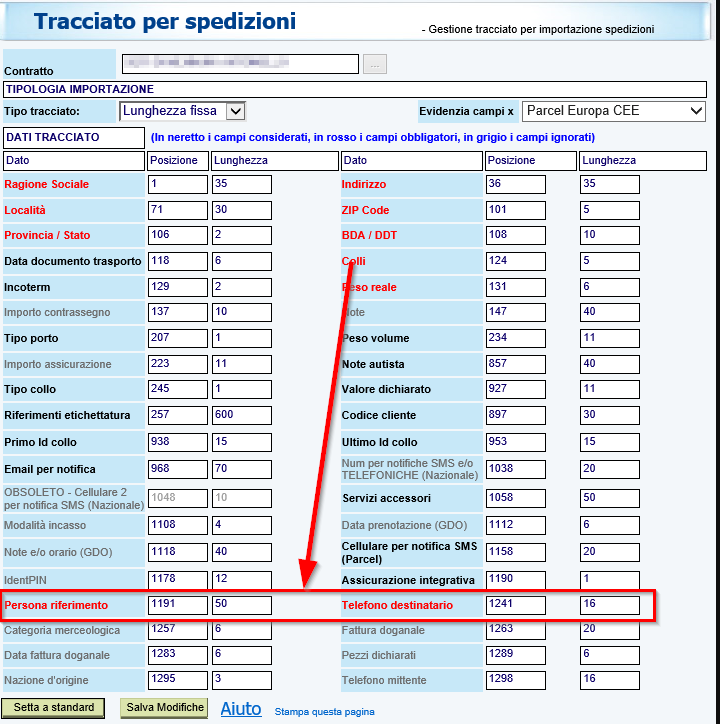The width and height of the screenshot is (720, 724).
Task: Click Indirizzo Lunghezza field
Action: click(610, 184)
